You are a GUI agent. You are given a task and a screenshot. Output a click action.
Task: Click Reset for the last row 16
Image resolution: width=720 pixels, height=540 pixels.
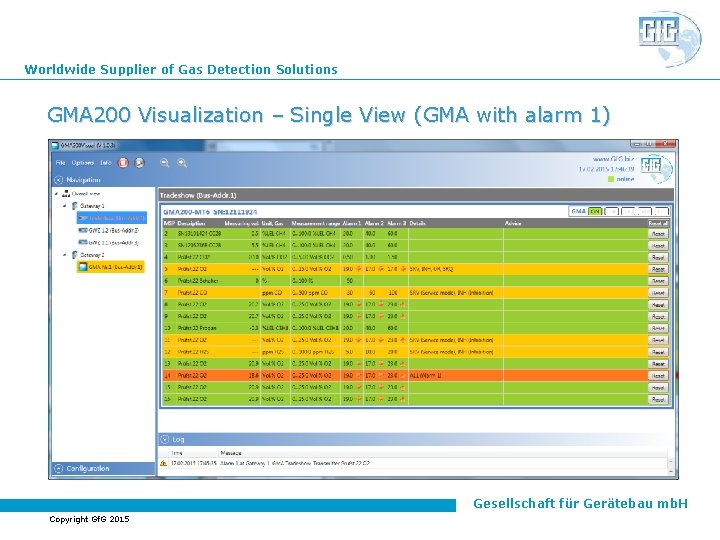click(x=658, y=399)
